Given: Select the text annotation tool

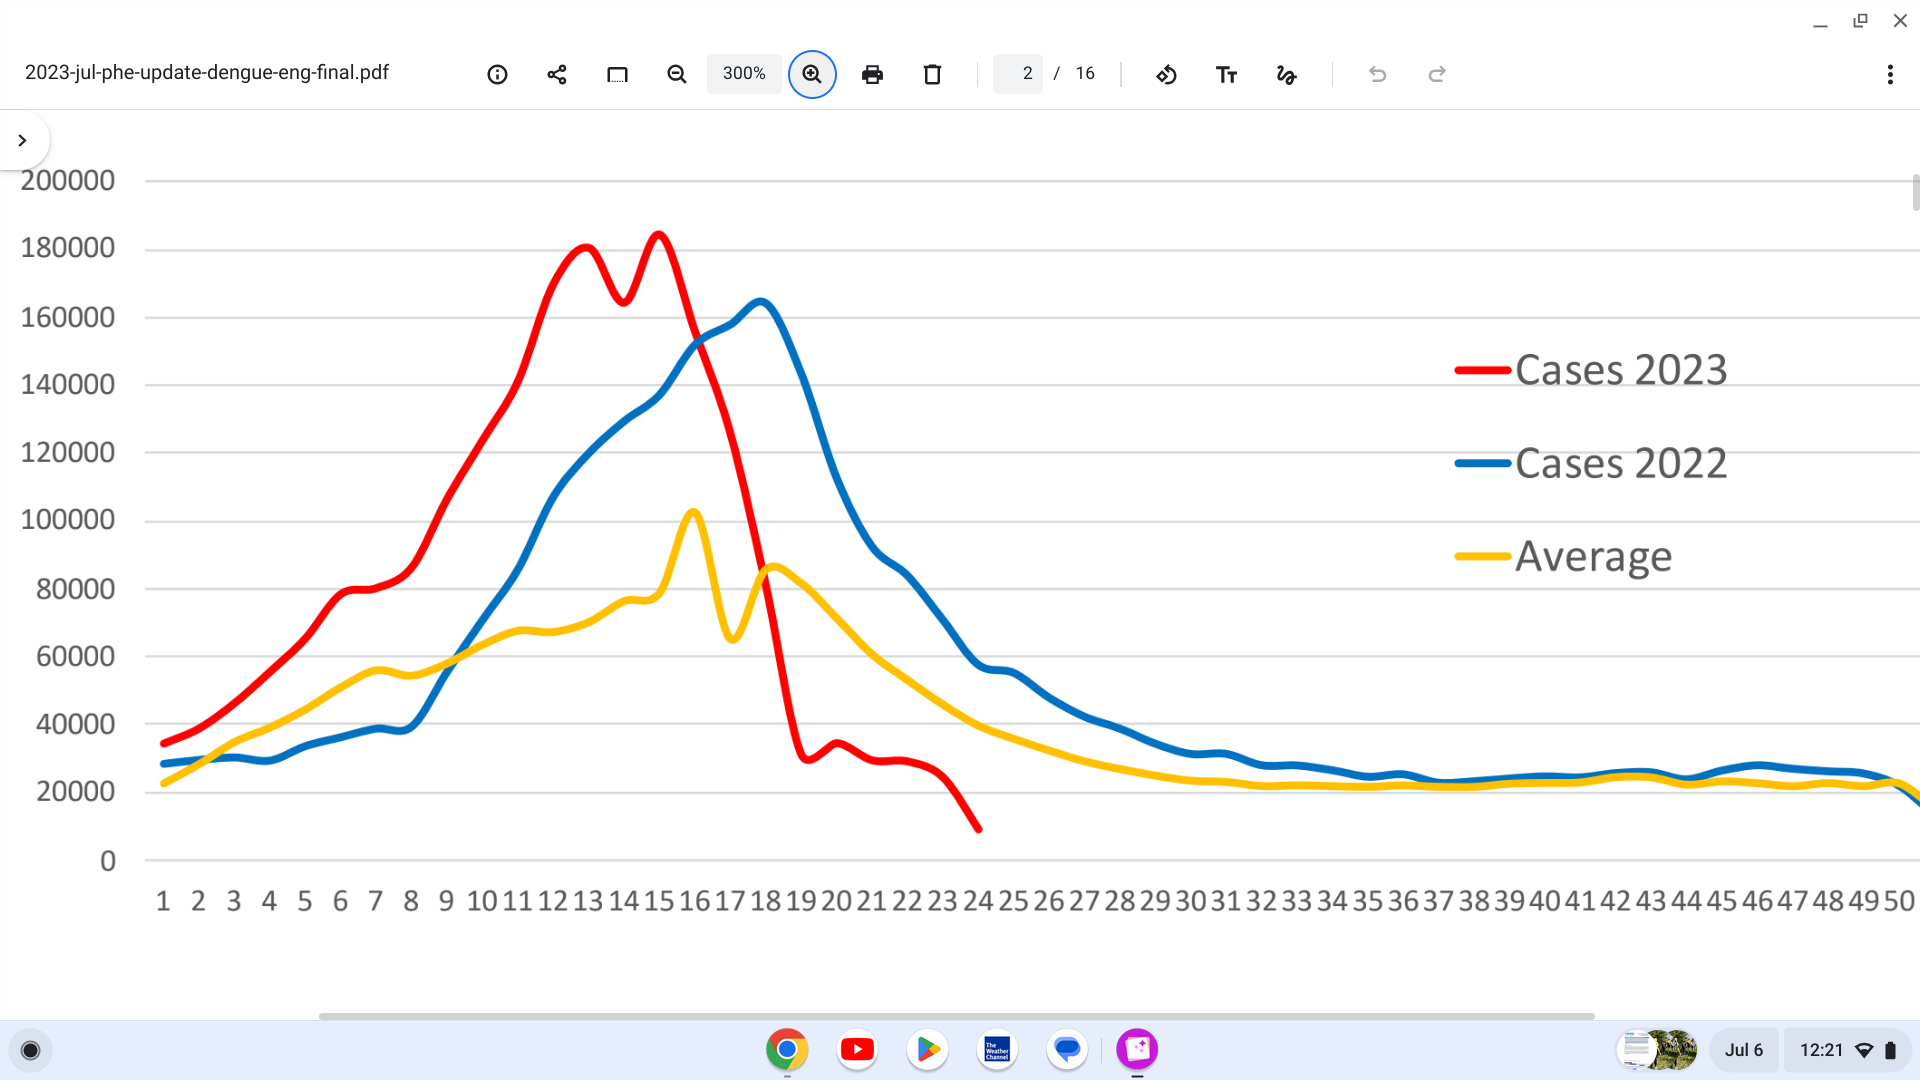Looking at the screenshot, I should 1226,74.
